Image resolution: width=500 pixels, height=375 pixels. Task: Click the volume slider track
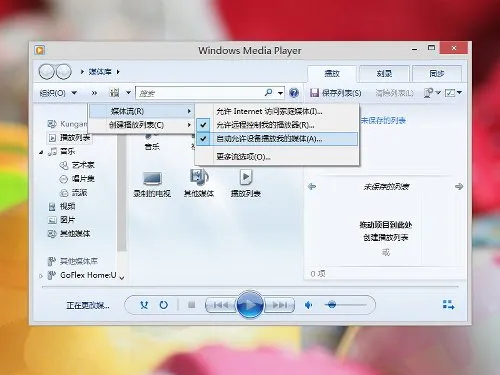[346, 305]
